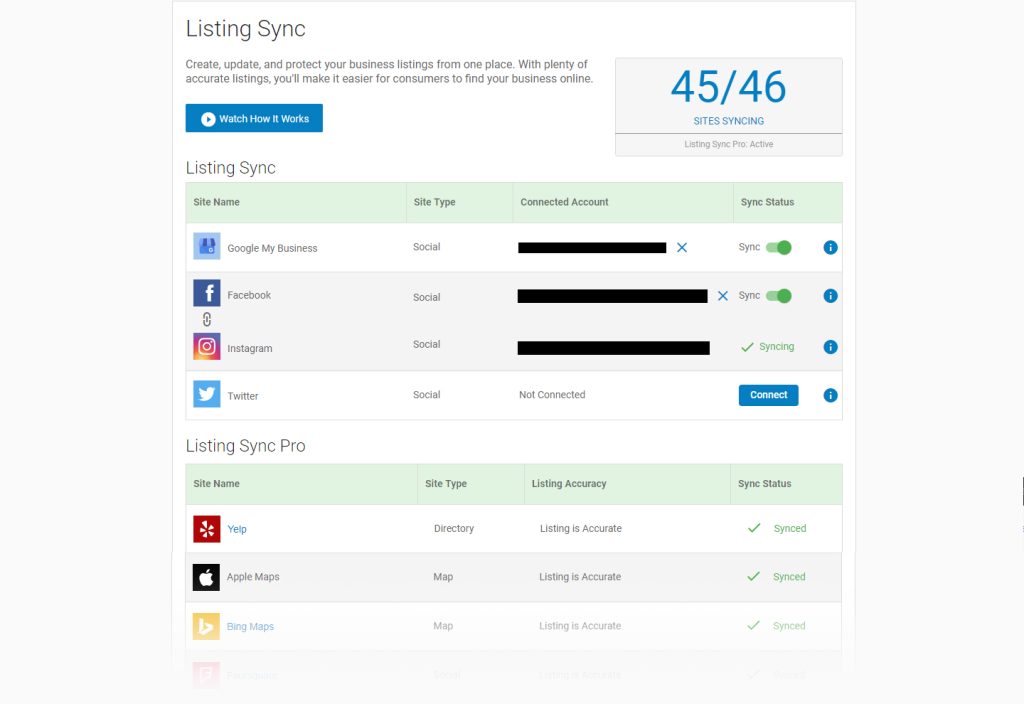Click the Site Name header in Listing Sync table
The width and height of the screenshot is (1024, 704).
pos(216,202)
